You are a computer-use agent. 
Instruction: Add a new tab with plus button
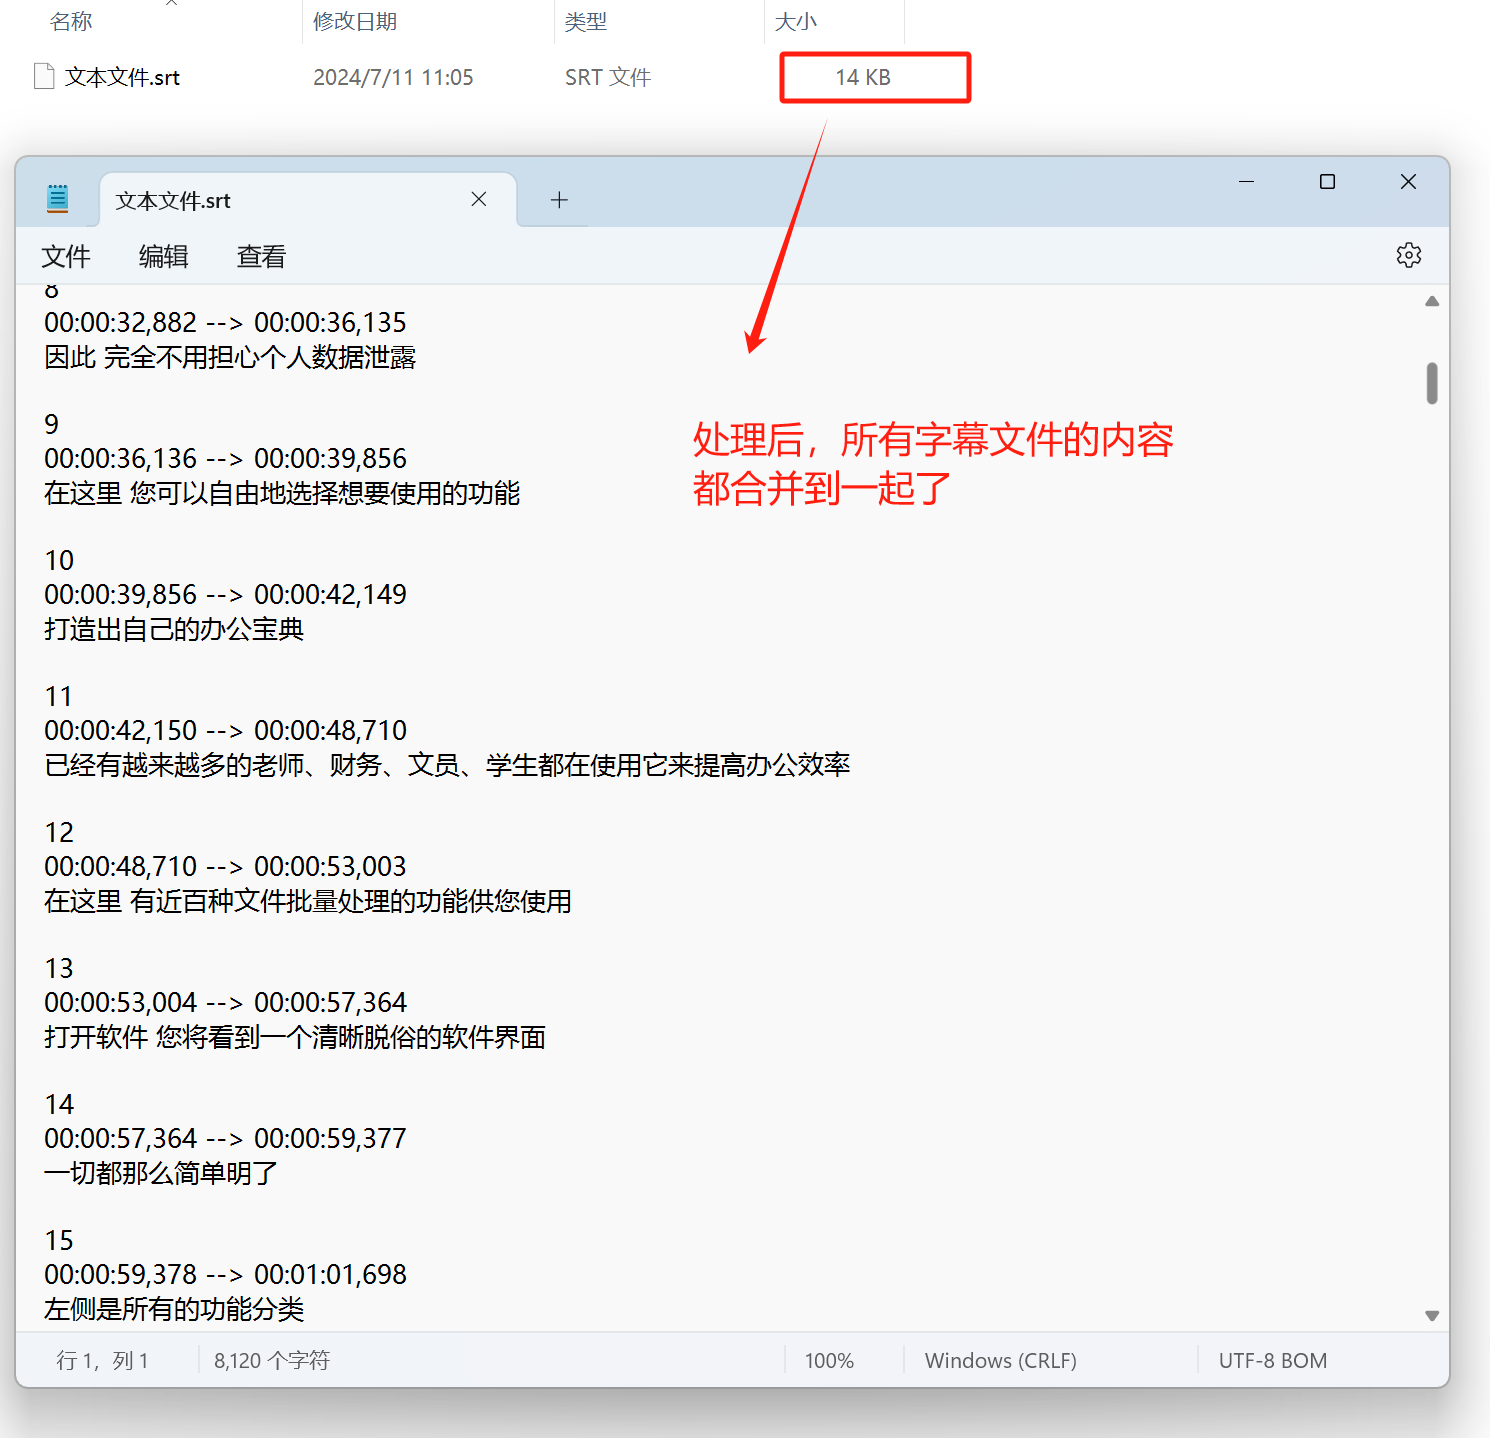point(559,200)
